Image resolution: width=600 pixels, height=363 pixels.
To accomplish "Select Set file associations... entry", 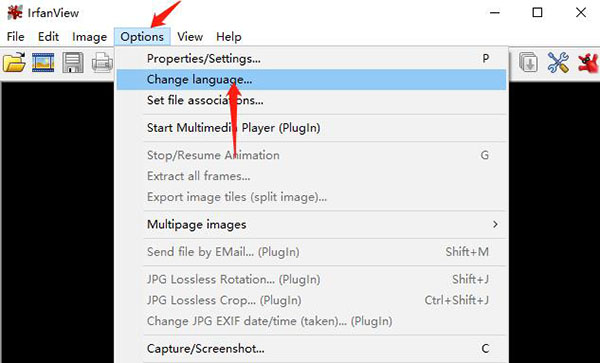I will click(x=311, y=101).
